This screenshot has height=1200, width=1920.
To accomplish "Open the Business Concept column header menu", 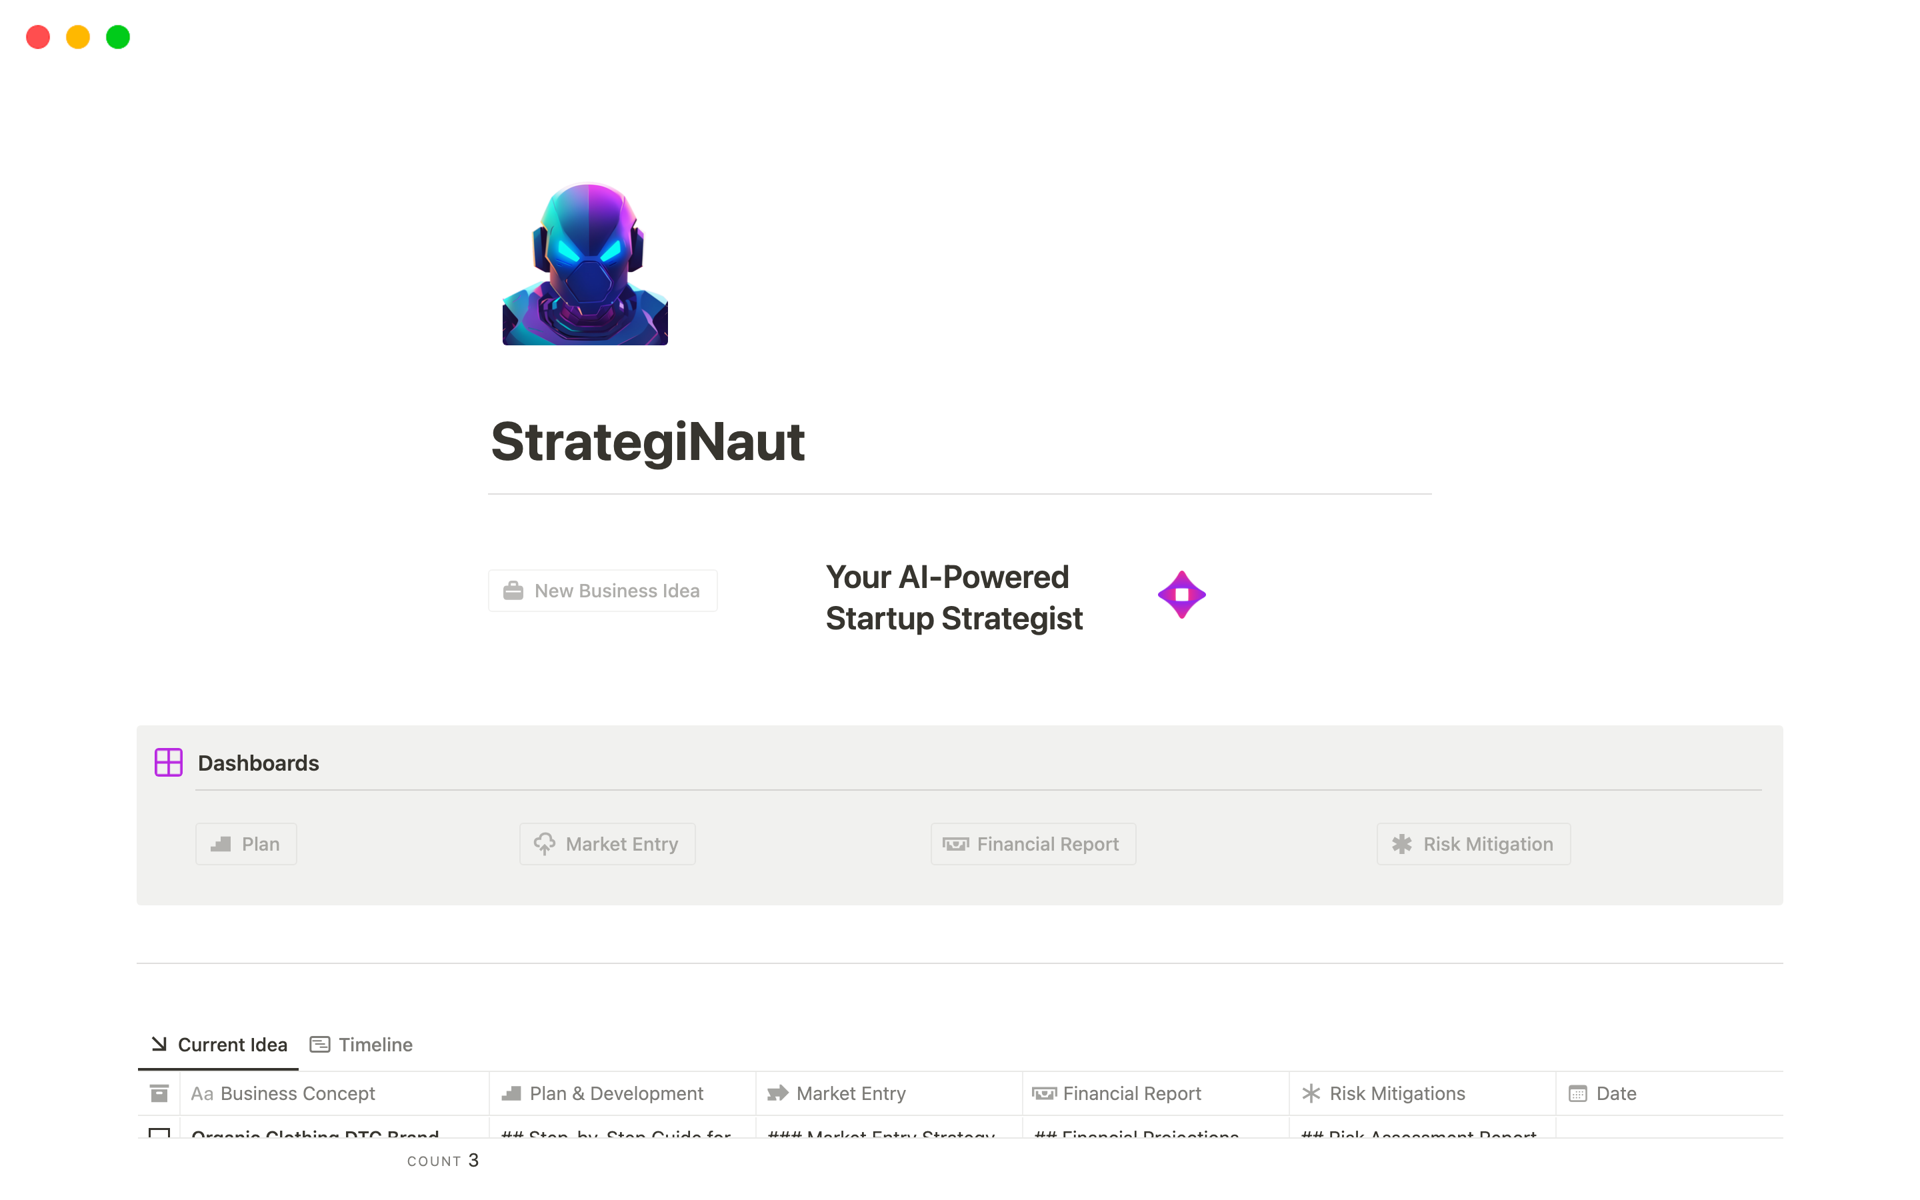I will 298,1093.
